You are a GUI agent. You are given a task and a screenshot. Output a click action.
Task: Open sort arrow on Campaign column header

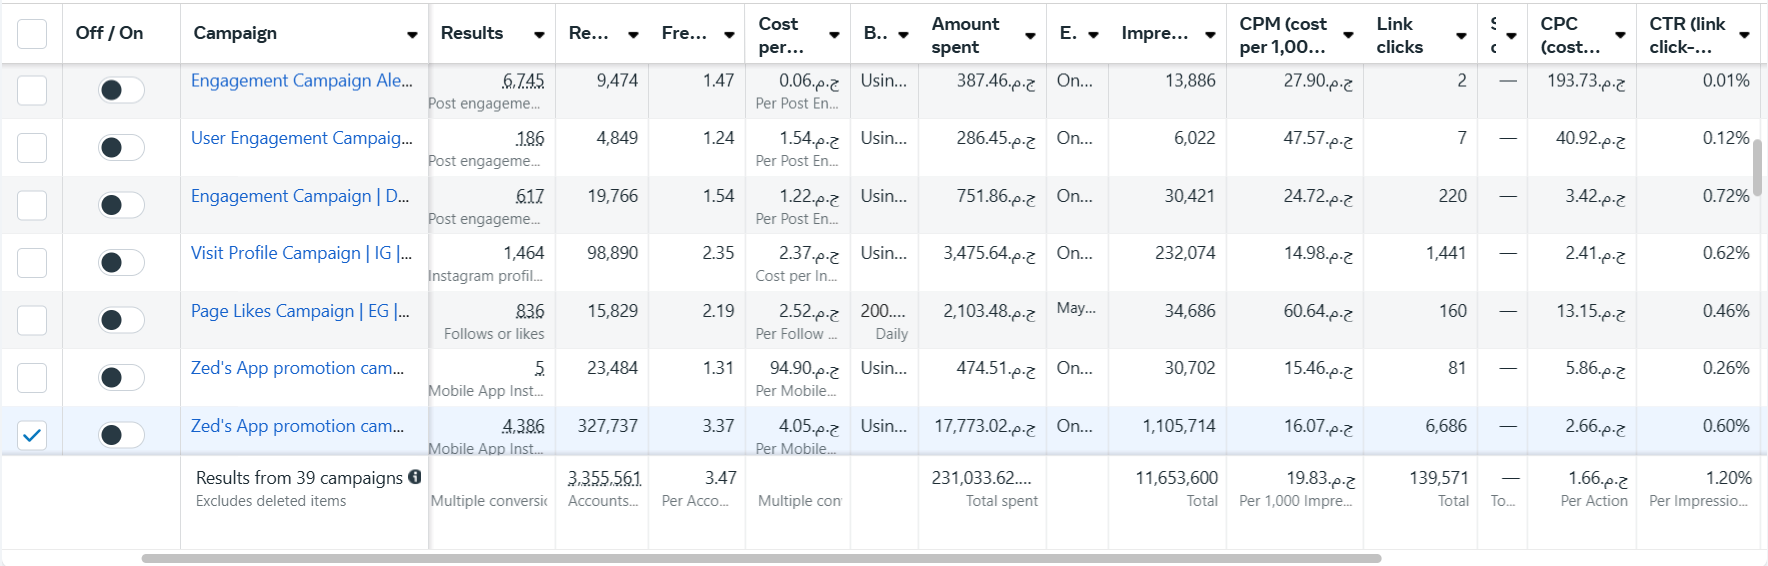coord(412,35)
